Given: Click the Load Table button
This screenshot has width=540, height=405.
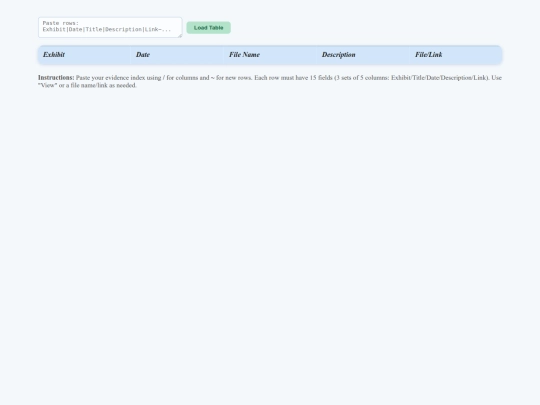Looking at the screenshot, I should pos(209,28).
